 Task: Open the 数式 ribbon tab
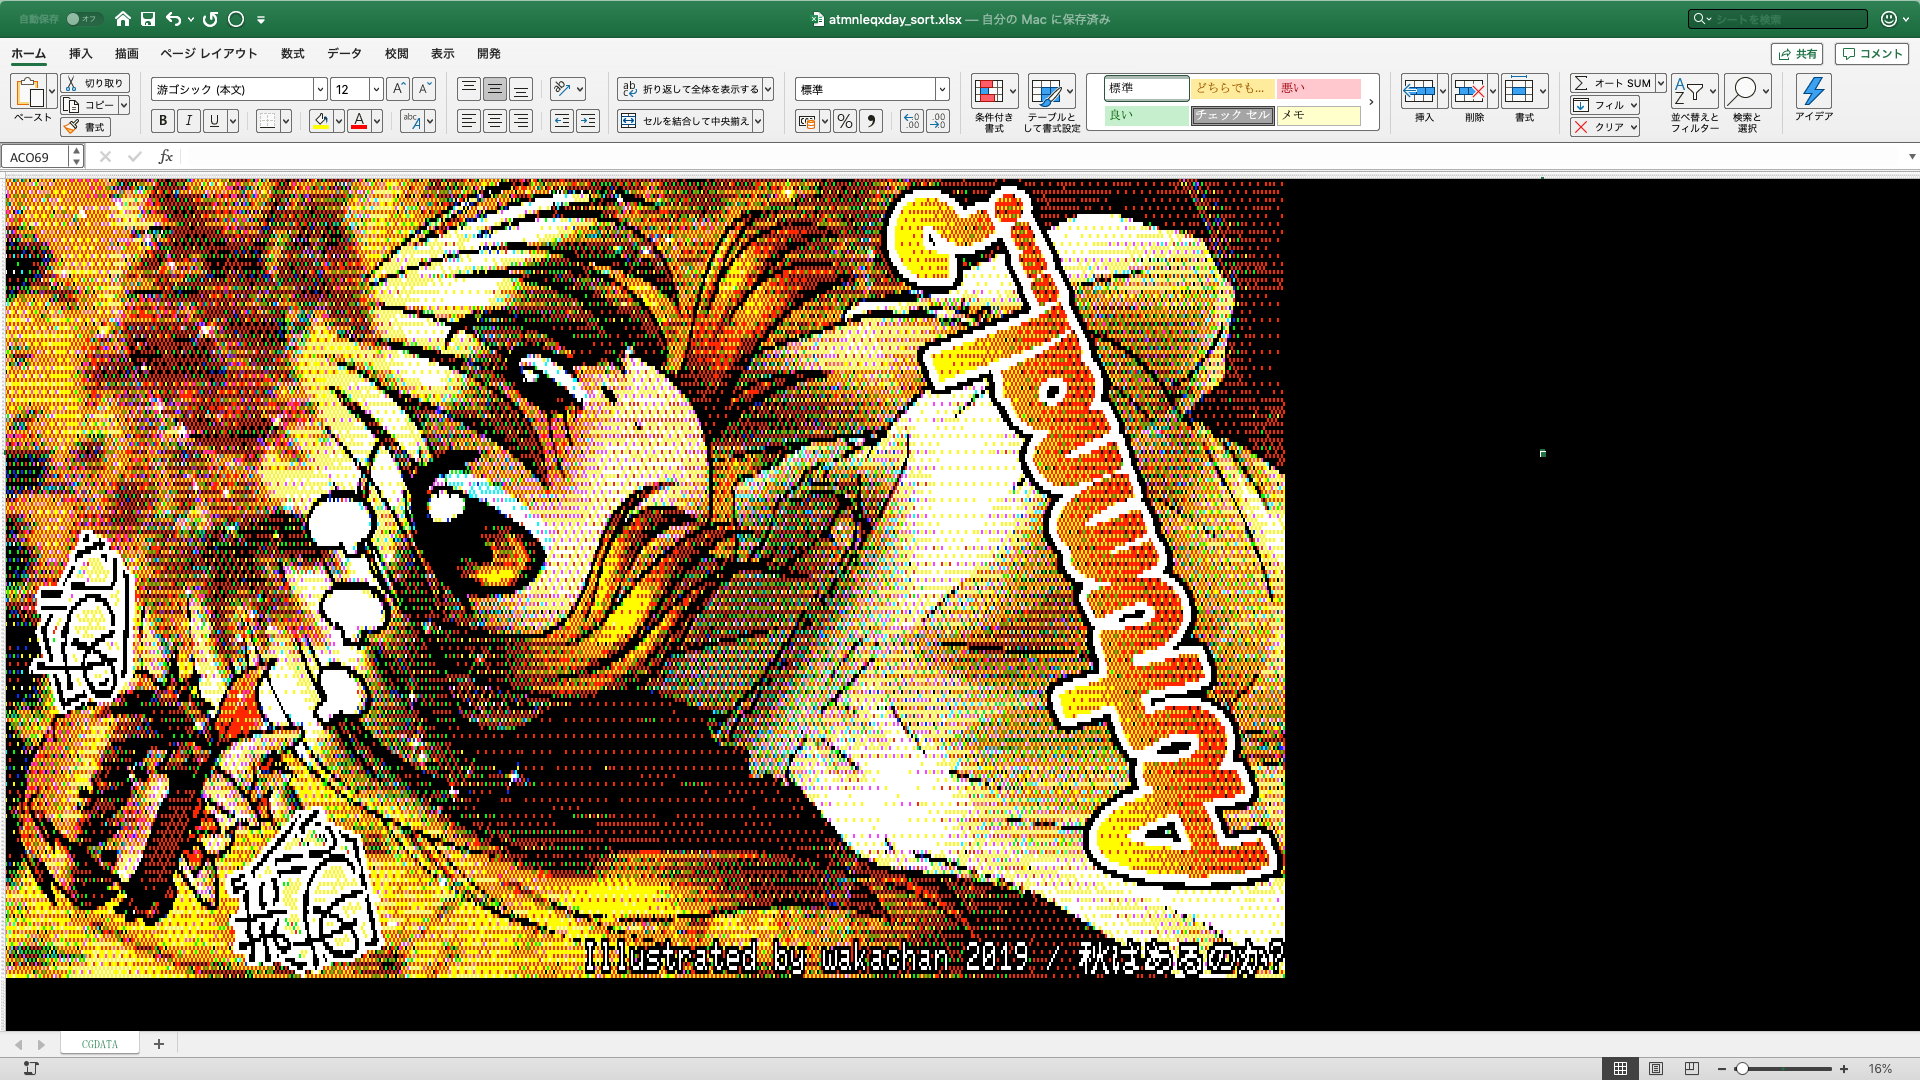(292, 54)
